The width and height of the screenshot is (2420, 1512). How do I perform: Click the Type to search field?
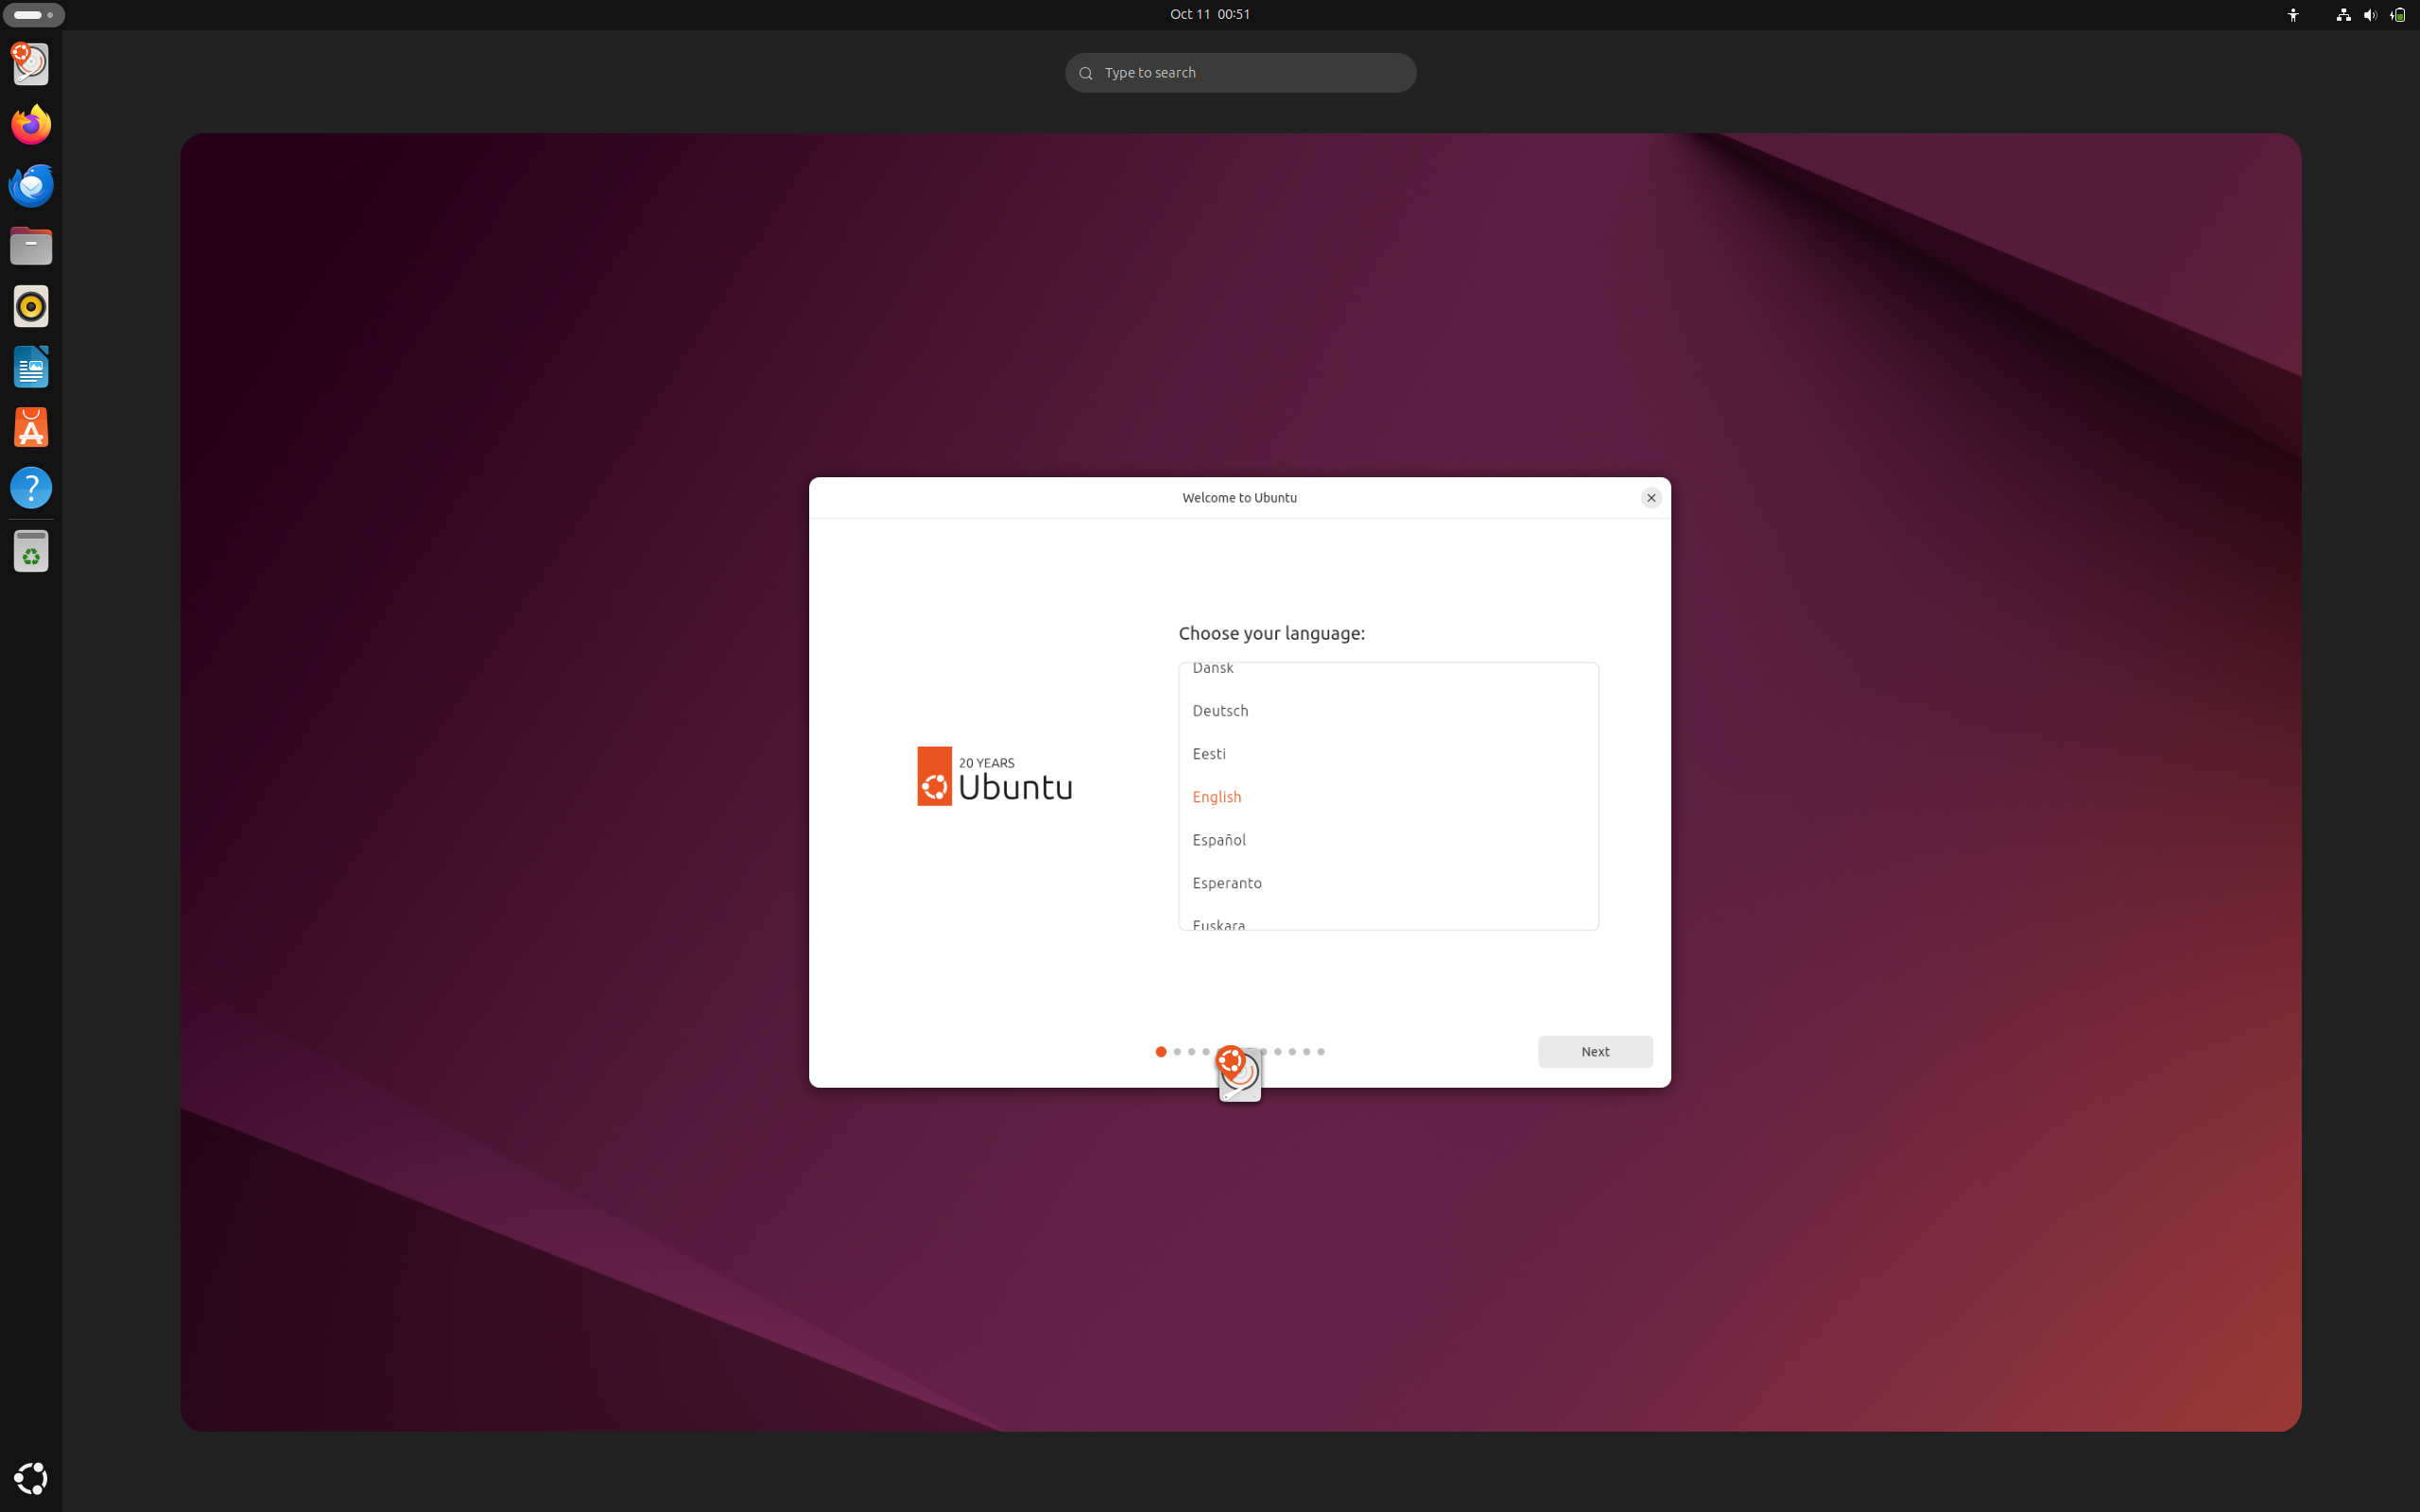coord(1240,72)
